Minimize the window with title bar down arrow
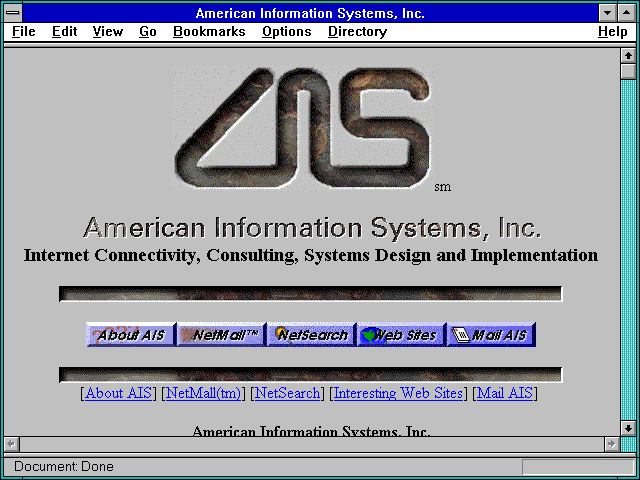 [607, 13]
